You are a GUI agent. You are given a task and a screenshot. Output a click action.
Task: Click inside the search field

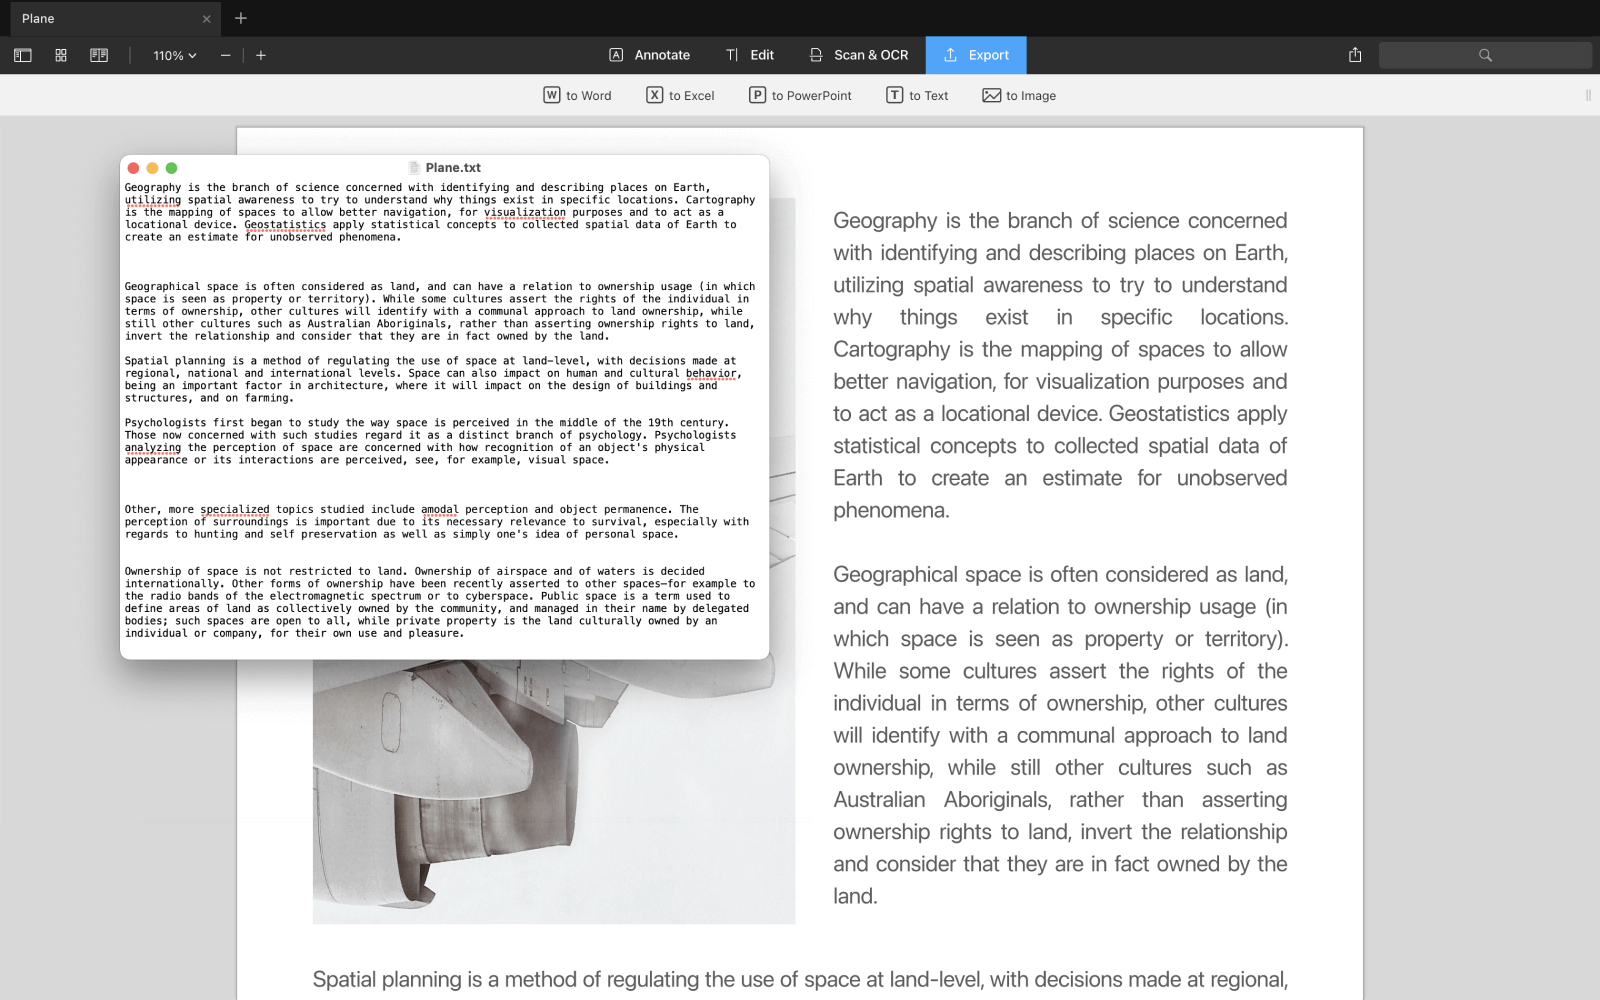click(x=1486, y=55)
